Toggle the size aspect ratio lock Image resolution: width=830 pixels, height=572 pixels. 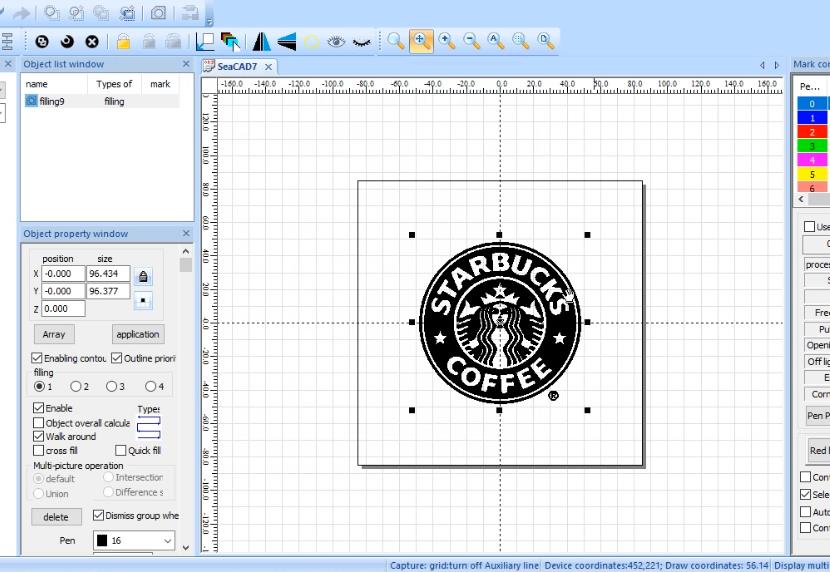pyautogui.click(x=144, y=276)
